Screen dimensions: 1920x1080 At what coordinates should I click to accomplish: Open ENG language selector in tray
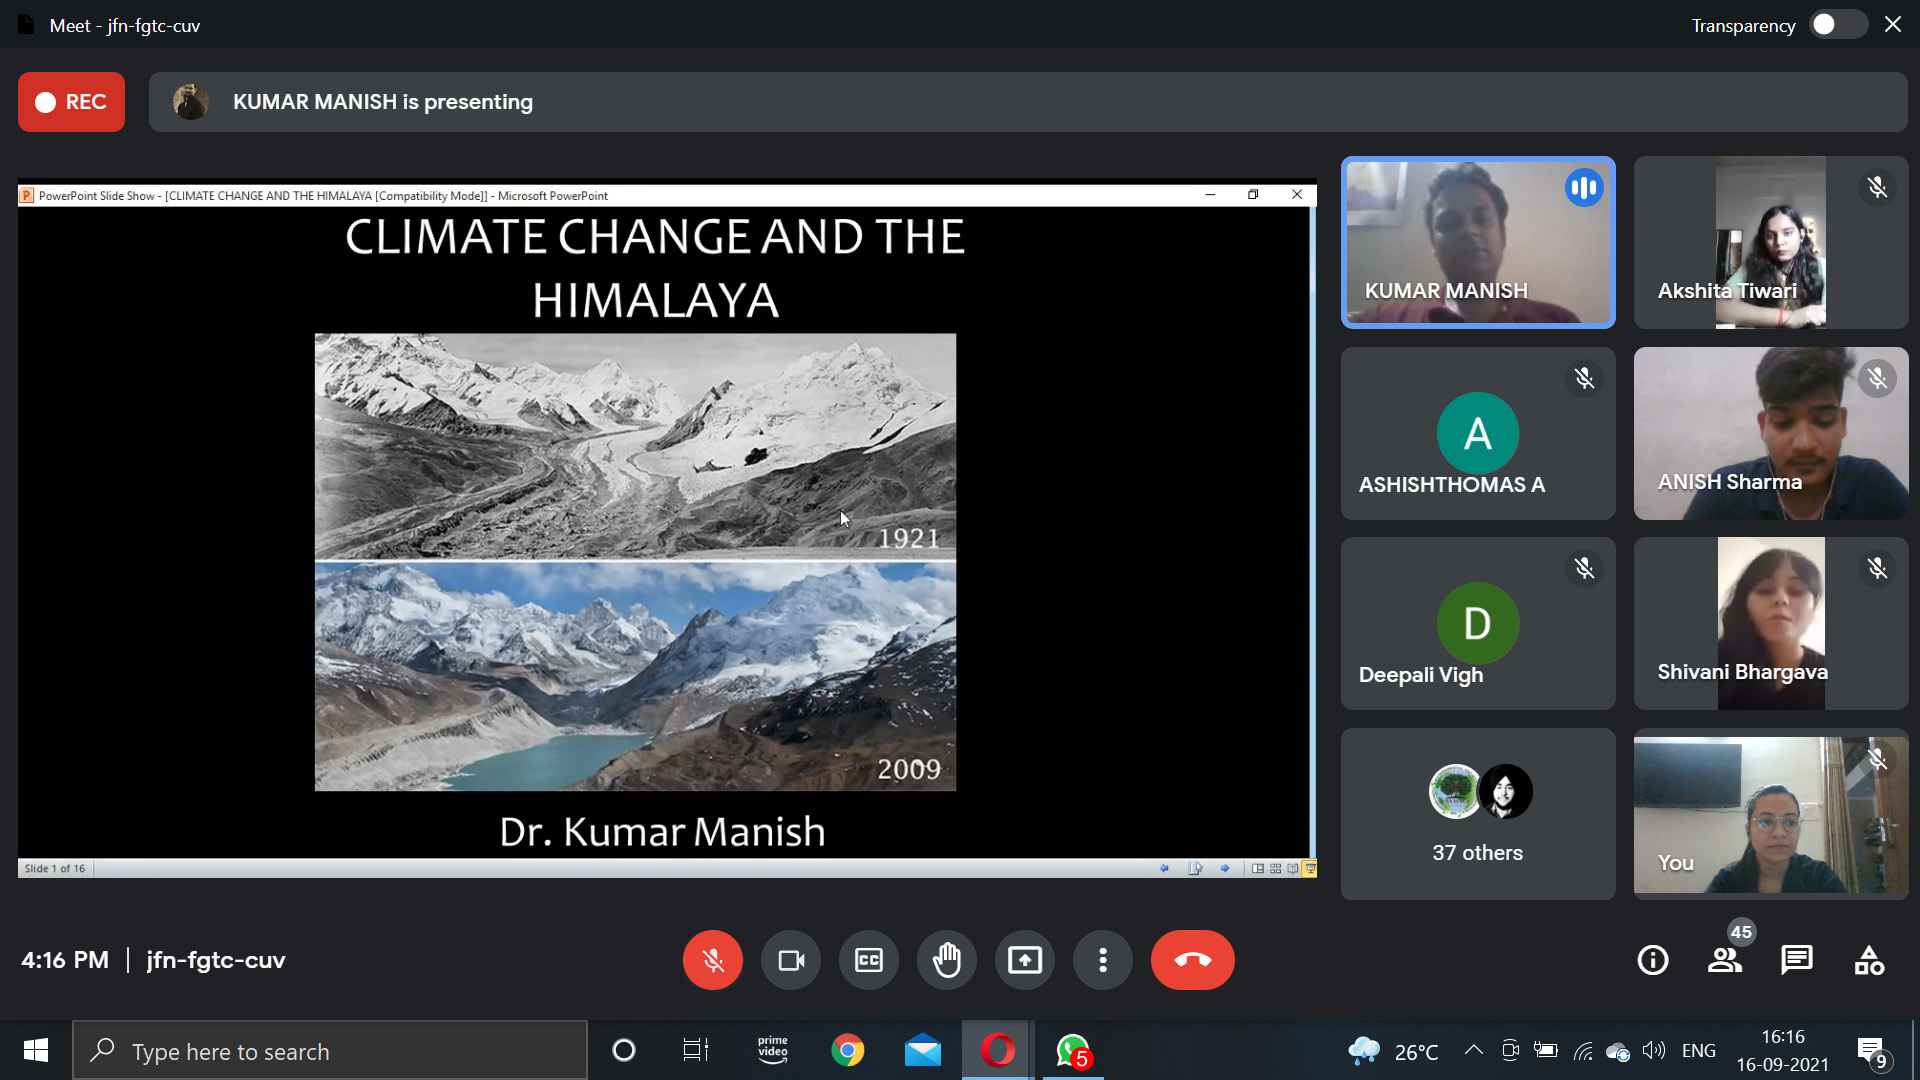pos(1698,1051)
